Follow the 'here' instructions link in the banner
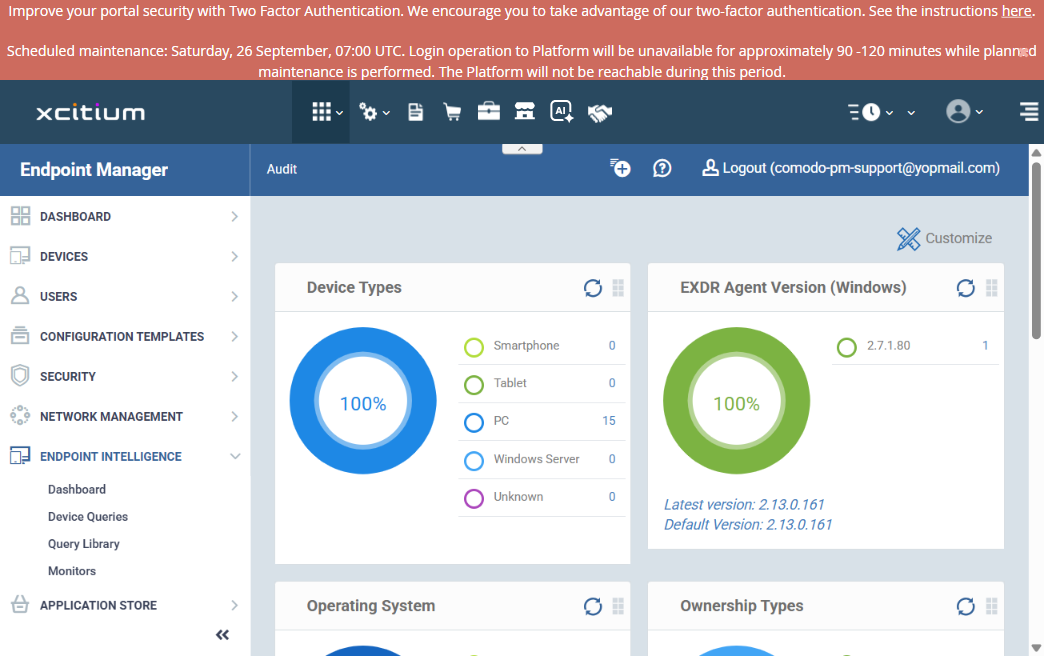 tap(1016, 11)
